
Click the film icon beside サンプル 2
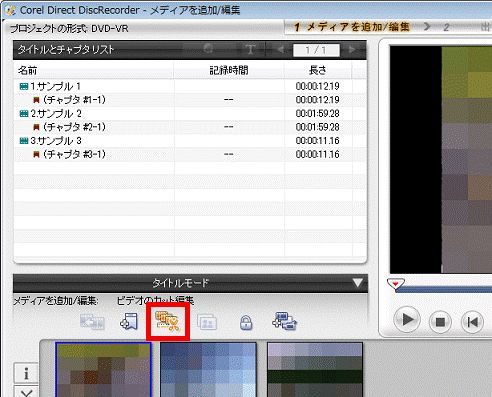click(24, 114)
